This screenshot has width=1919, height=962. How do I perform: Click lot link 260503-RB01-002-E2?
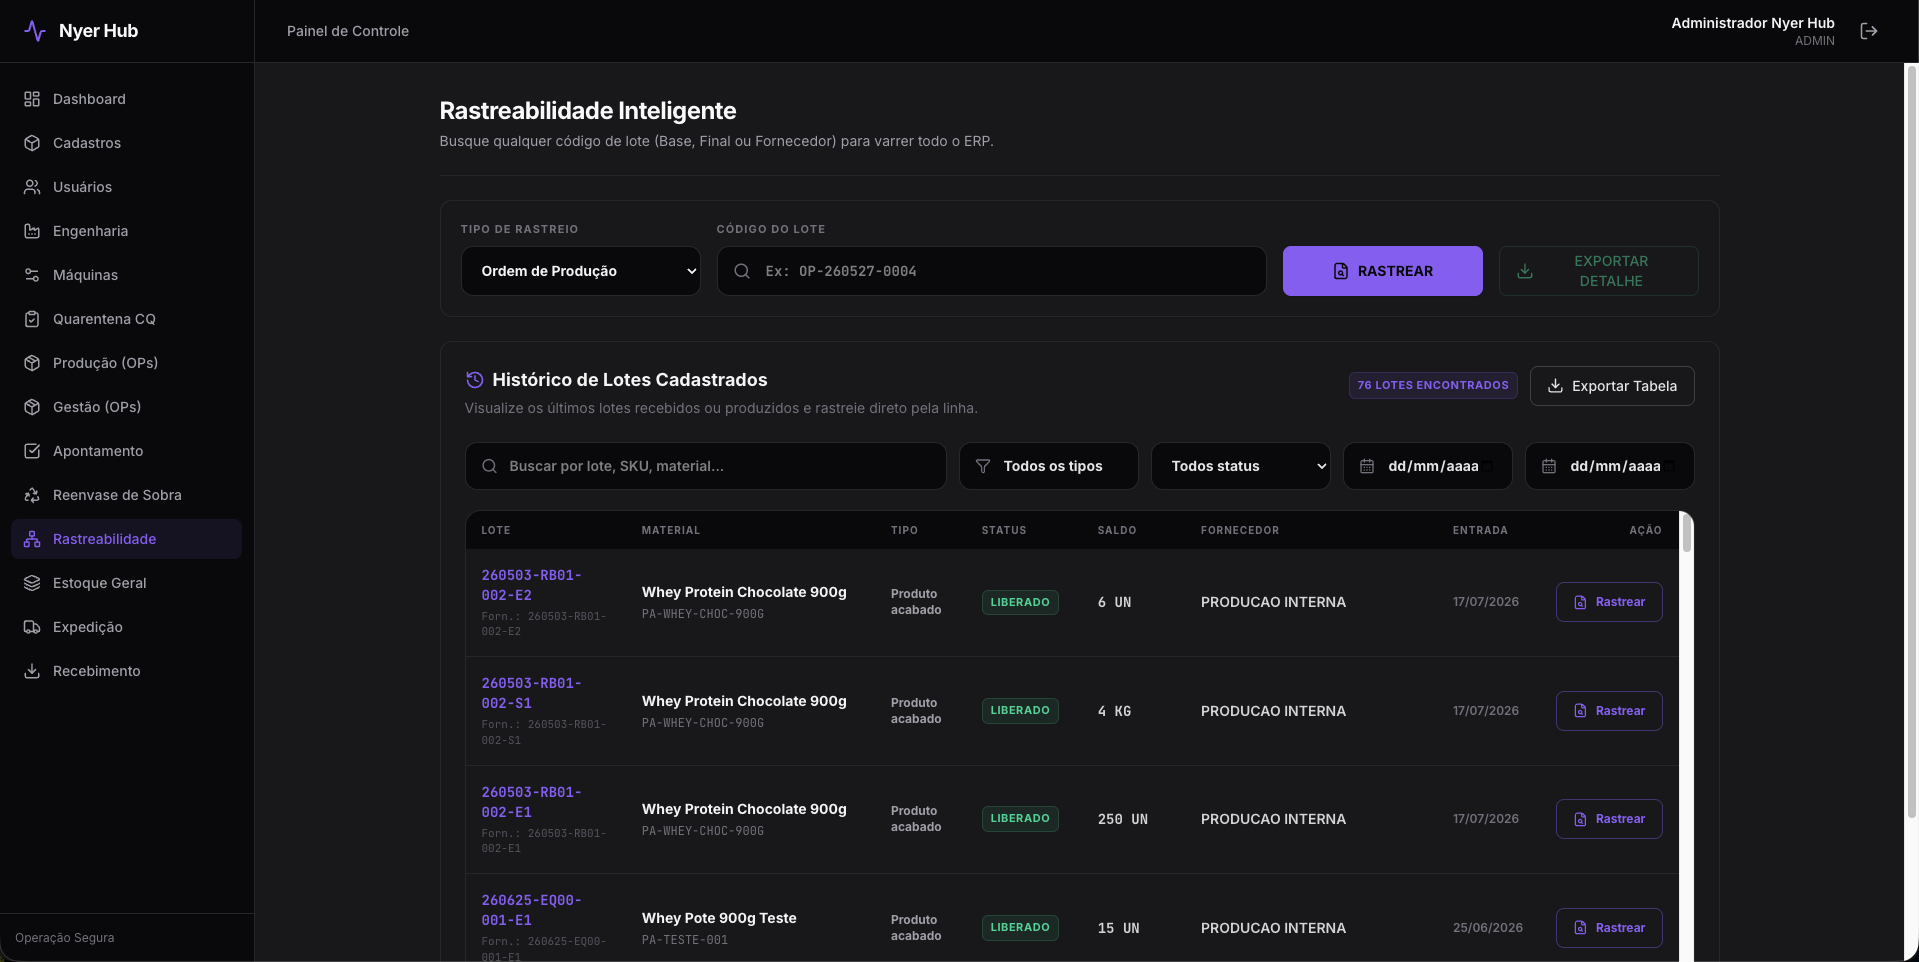tap(531, 585)
